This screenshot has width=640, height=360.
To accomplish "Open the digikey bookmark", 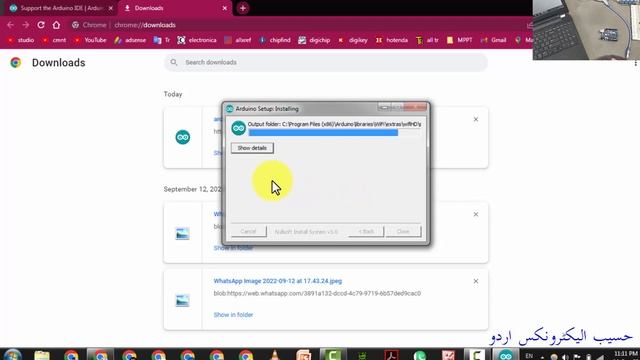I will 353,40.
